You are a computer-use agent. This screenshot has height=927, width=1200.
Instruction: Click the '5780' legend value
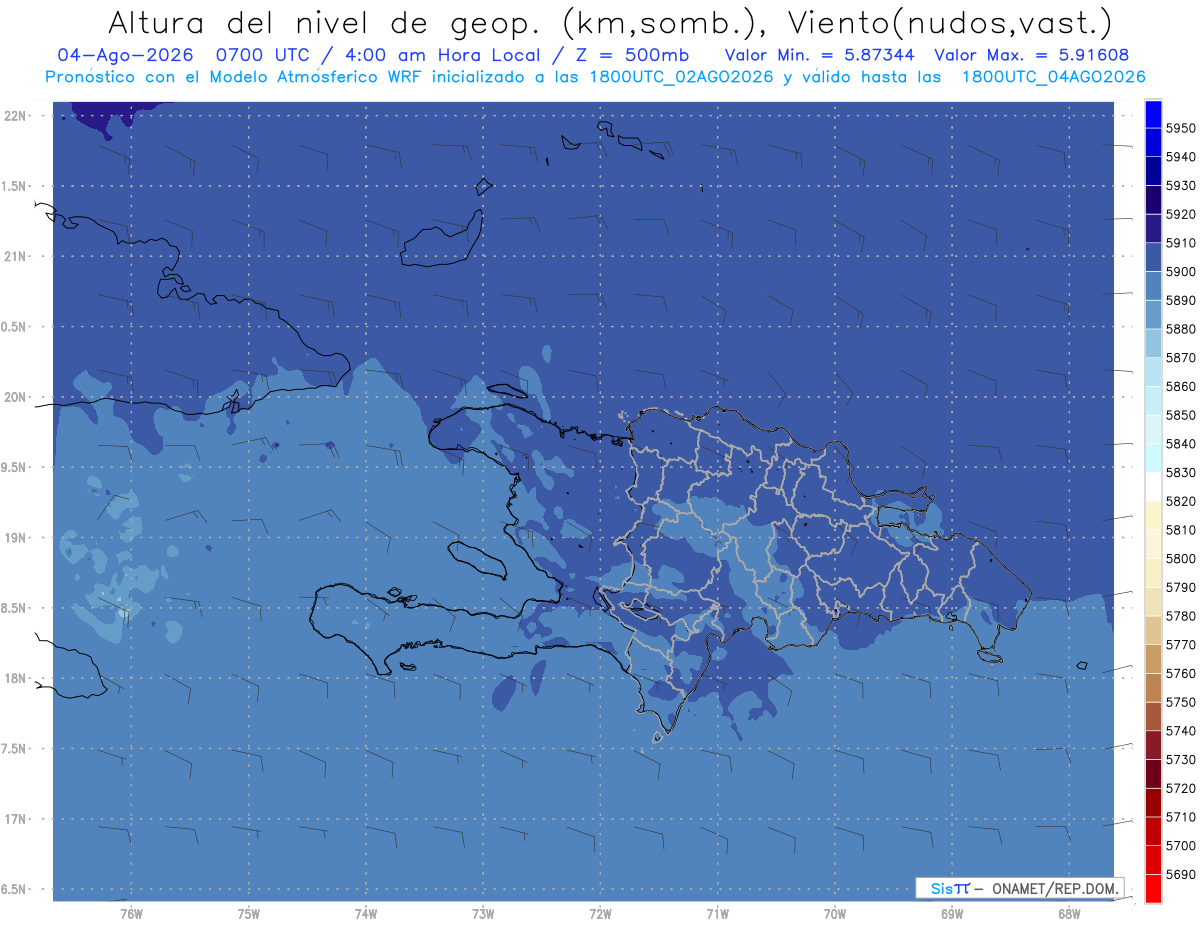(1181, 616)
